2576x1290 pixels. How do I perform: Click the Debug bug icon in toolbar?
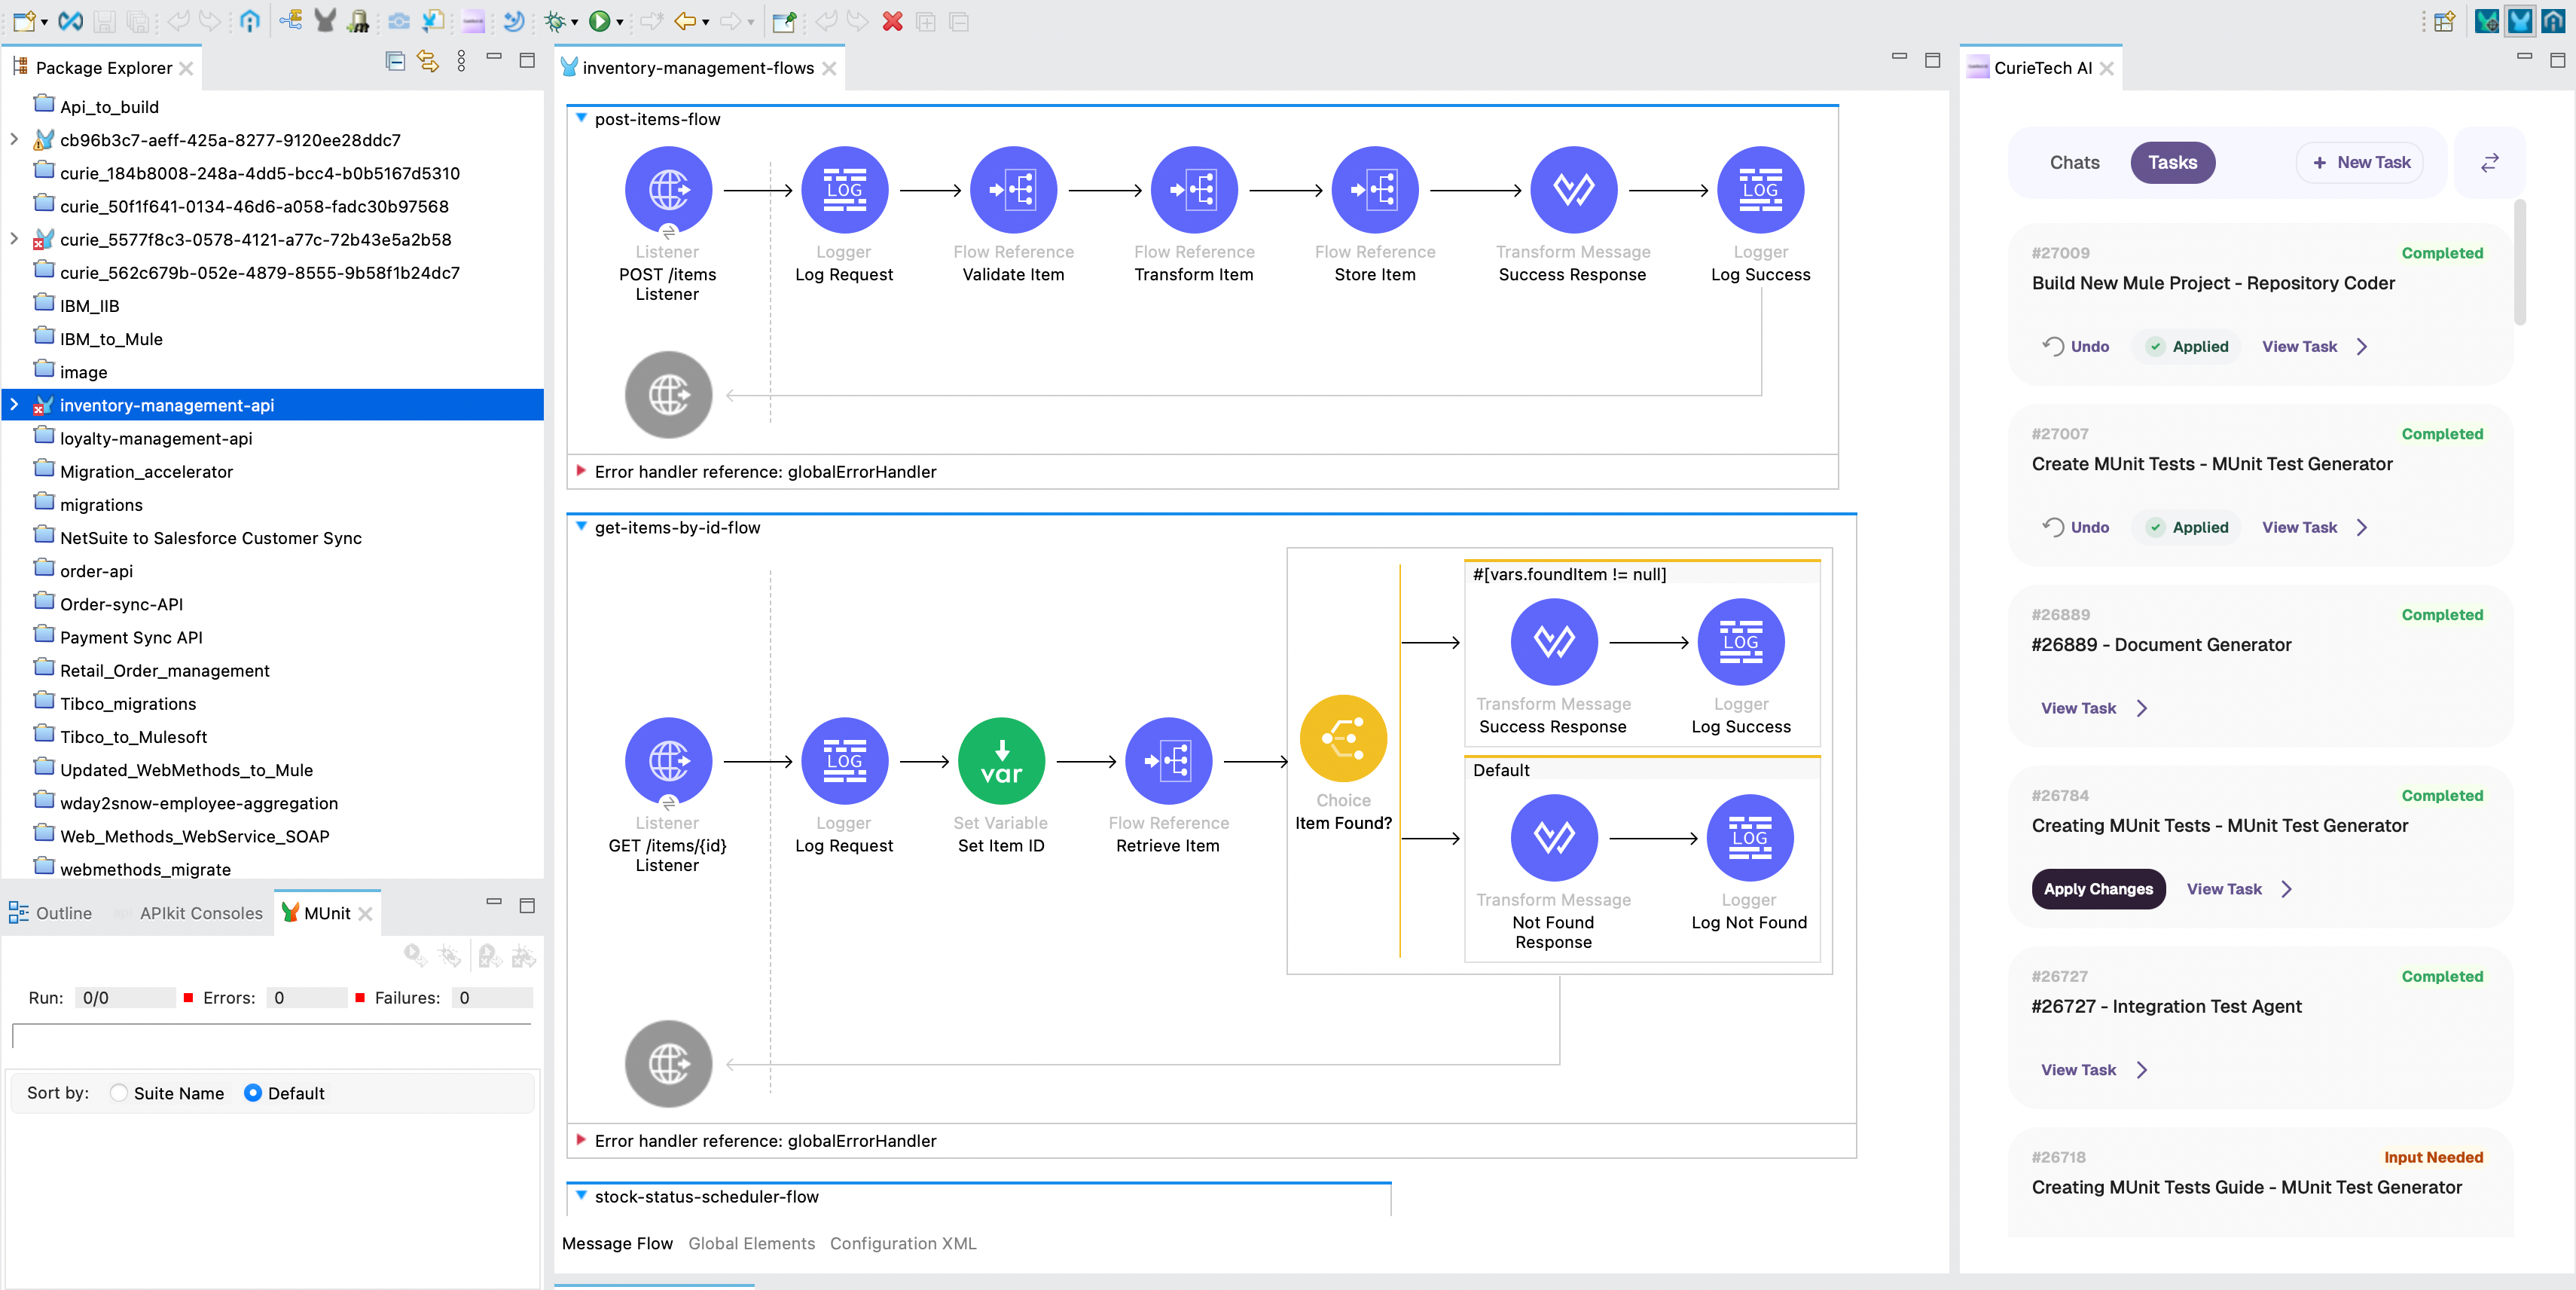click(x=554, y=21)
